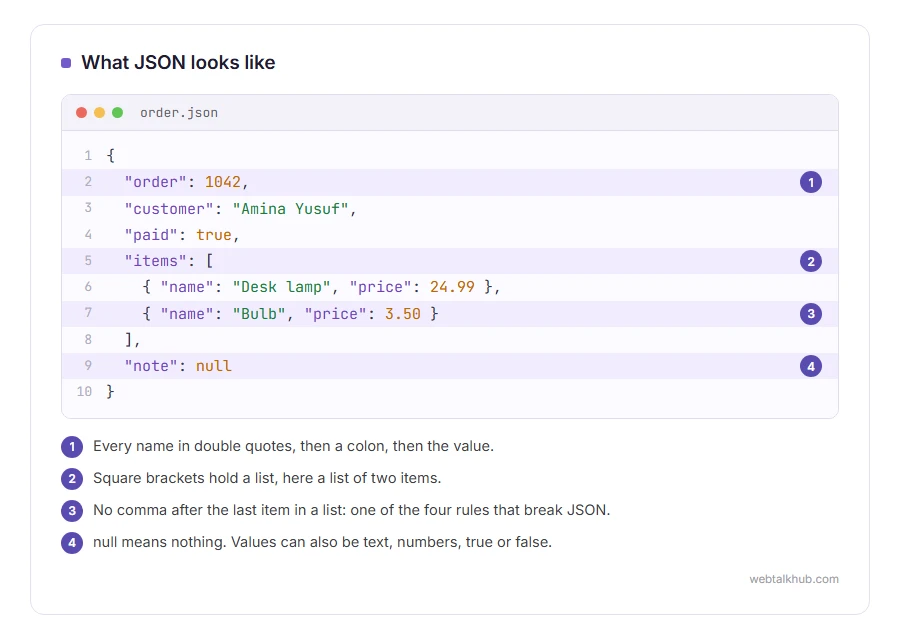
Task: Click callout badge 1 on the "order" code line
Action: [810, 183]
